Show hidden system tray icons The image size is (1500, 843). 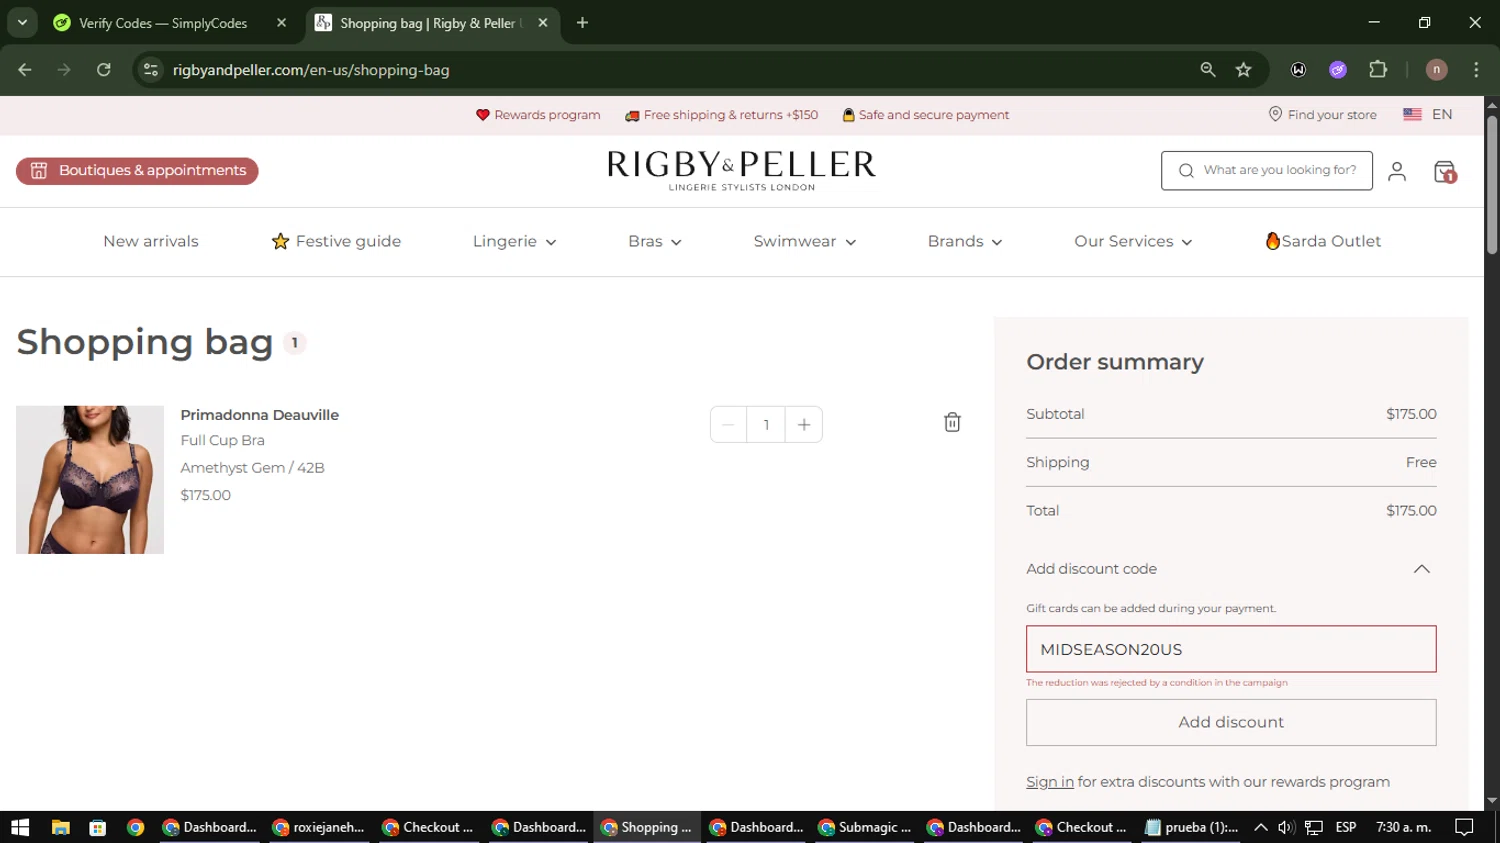(x=1261, y=827)
